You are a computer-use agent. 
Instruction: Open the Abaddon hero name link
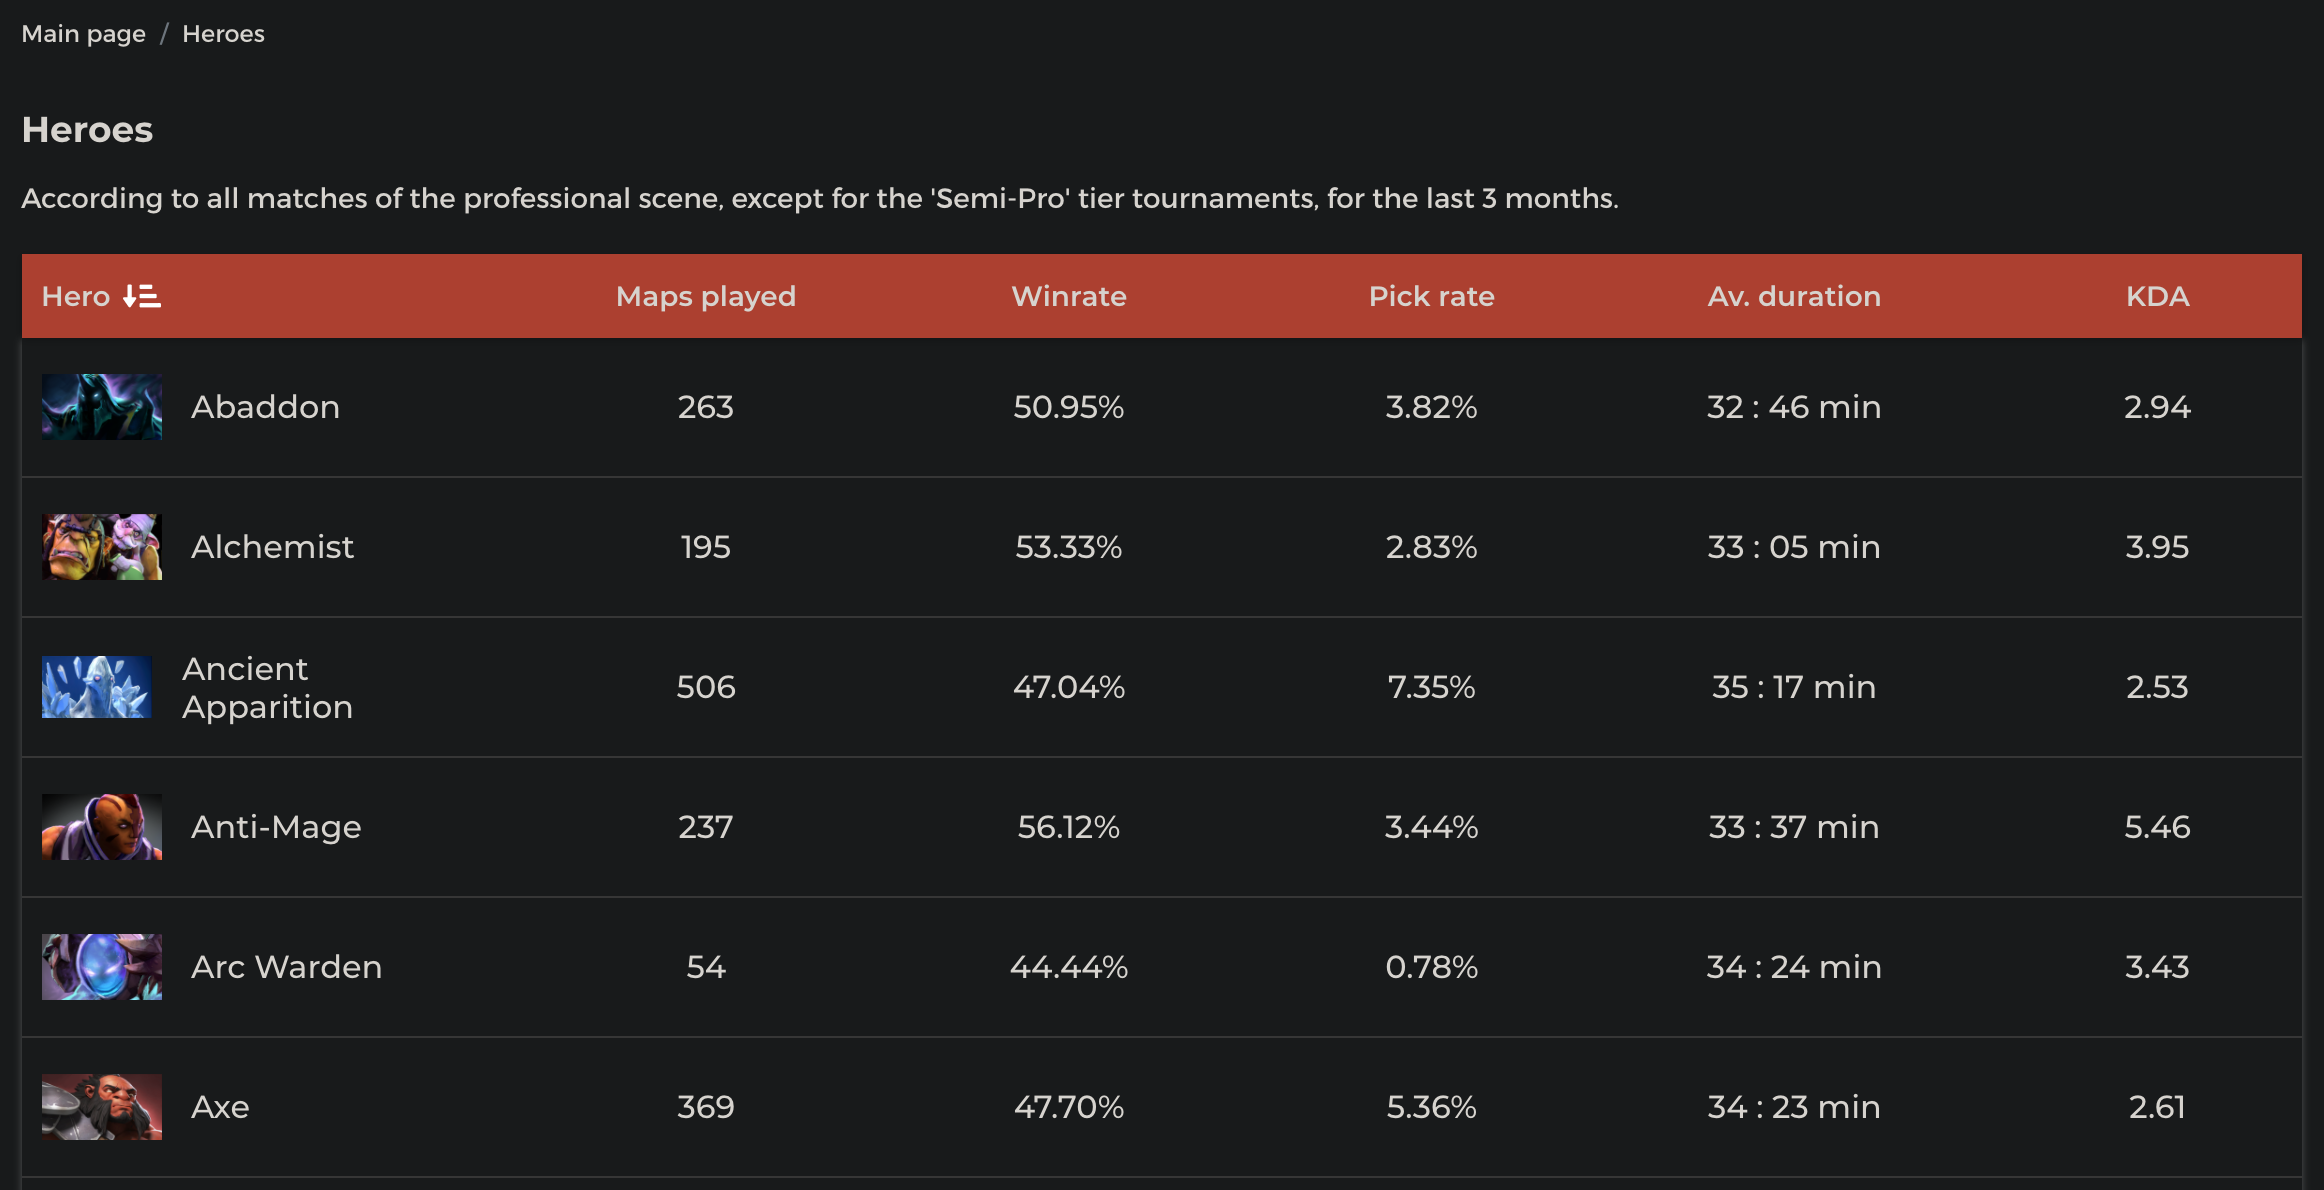266,407
